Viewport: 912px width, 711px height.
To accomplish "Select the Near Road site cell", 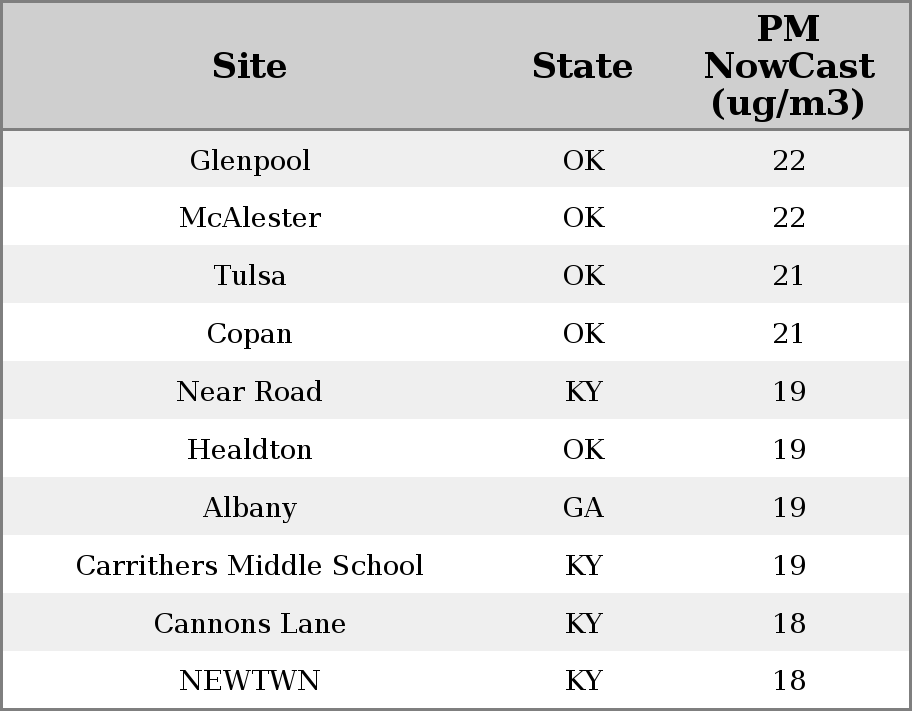I will 250,391.
